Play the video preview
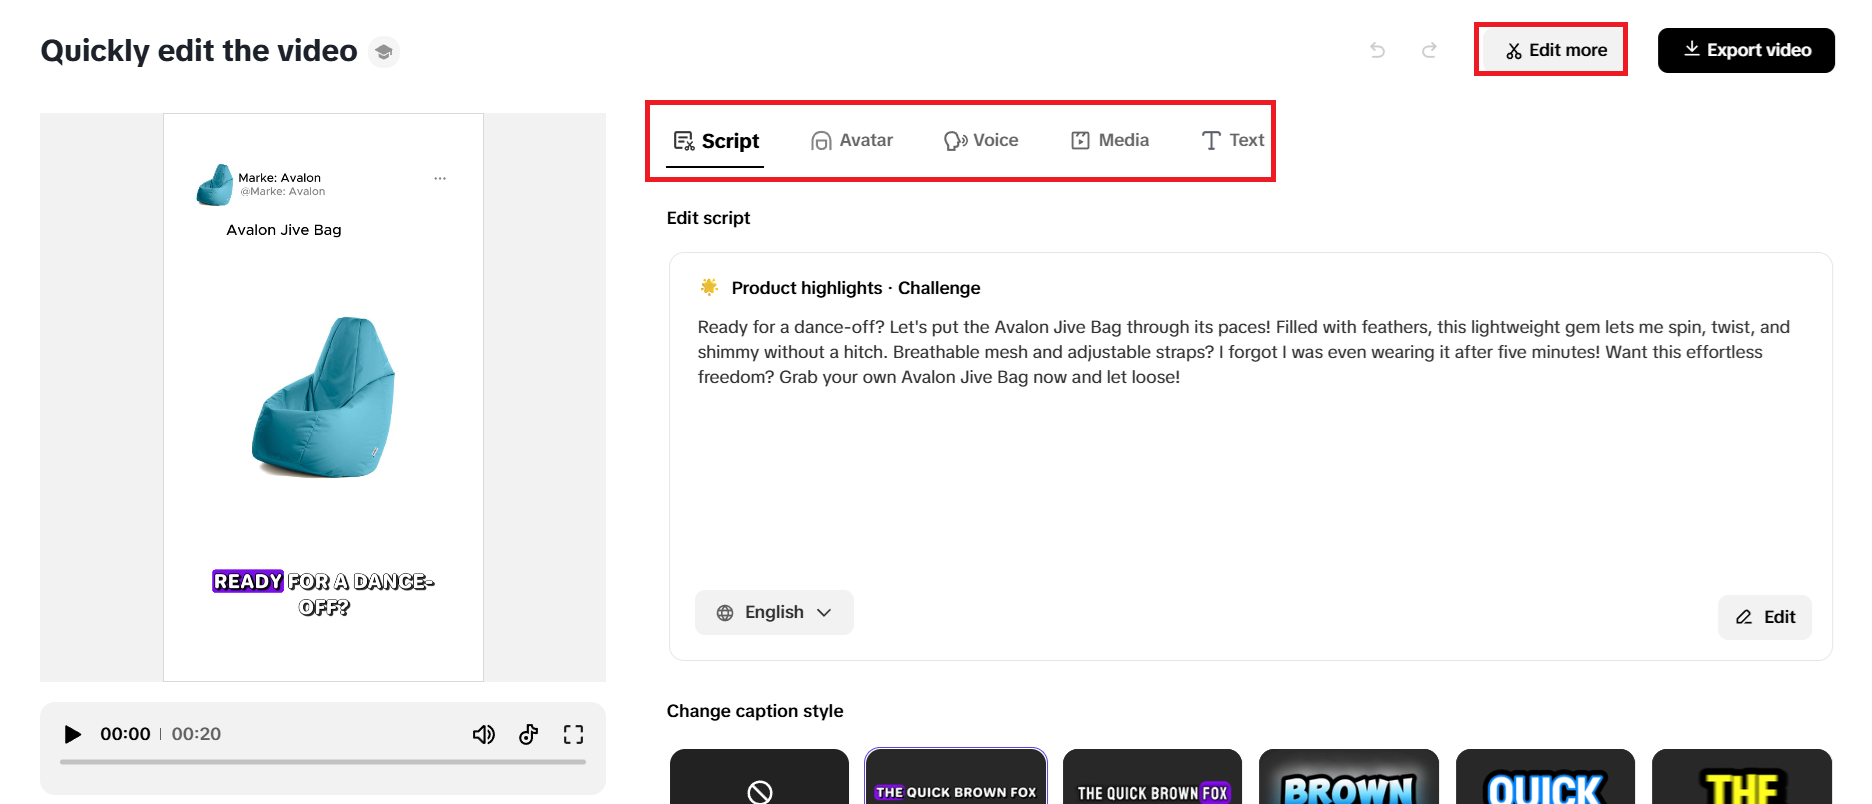 click(x=72, y=734)
